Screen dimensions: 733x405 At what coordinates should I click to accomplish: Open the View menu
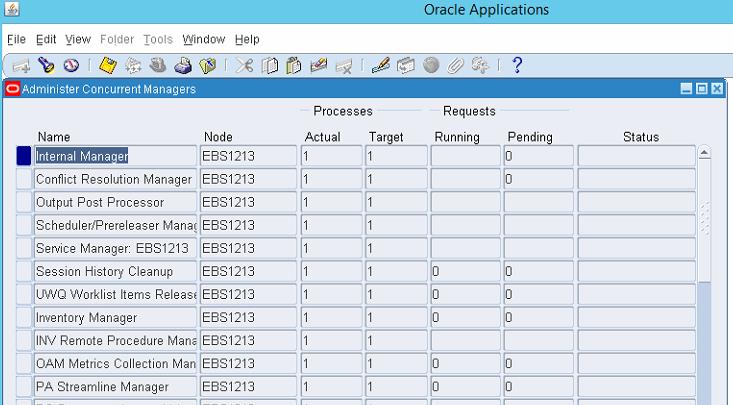pyautogui.click(x=78, y=39)
